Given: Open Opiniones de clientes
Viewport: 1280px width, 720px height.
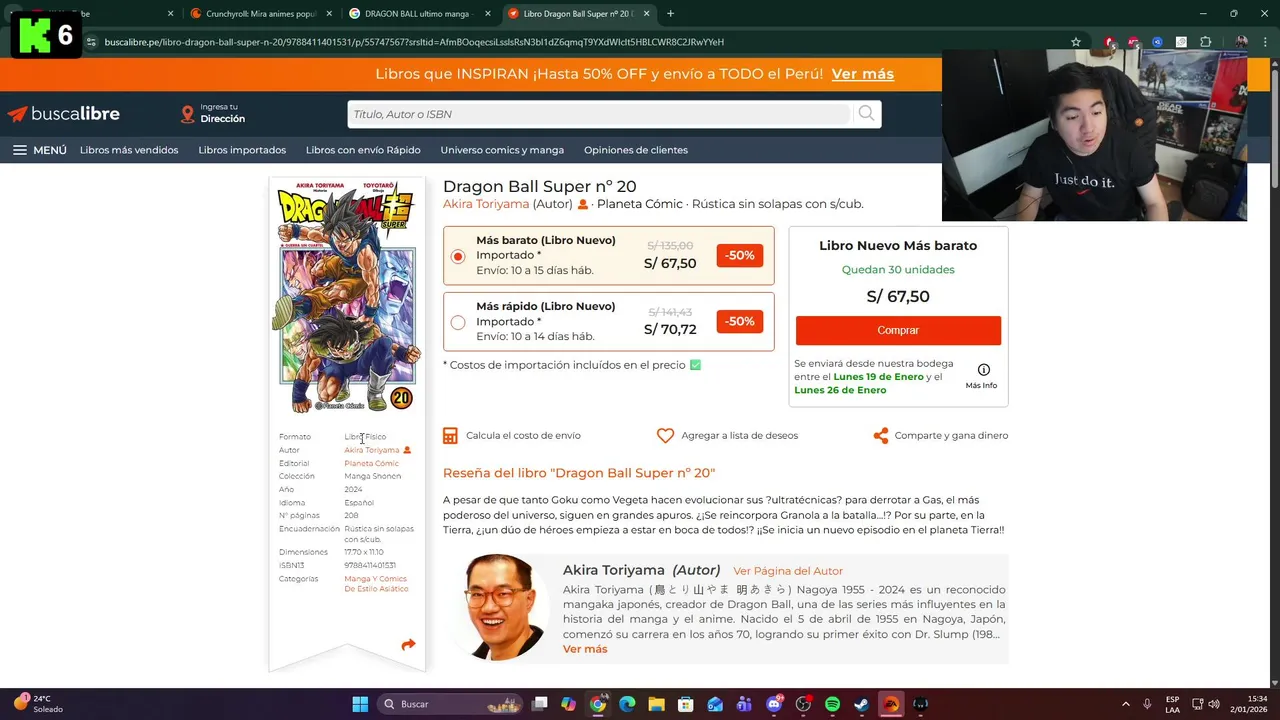Looking at the screenshot, I should pos(636,150).
